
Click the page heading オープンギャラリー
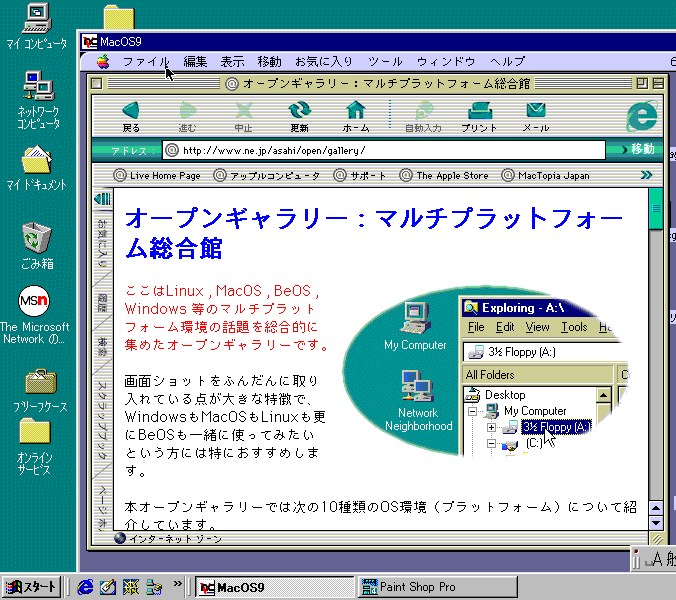point(374,232)
